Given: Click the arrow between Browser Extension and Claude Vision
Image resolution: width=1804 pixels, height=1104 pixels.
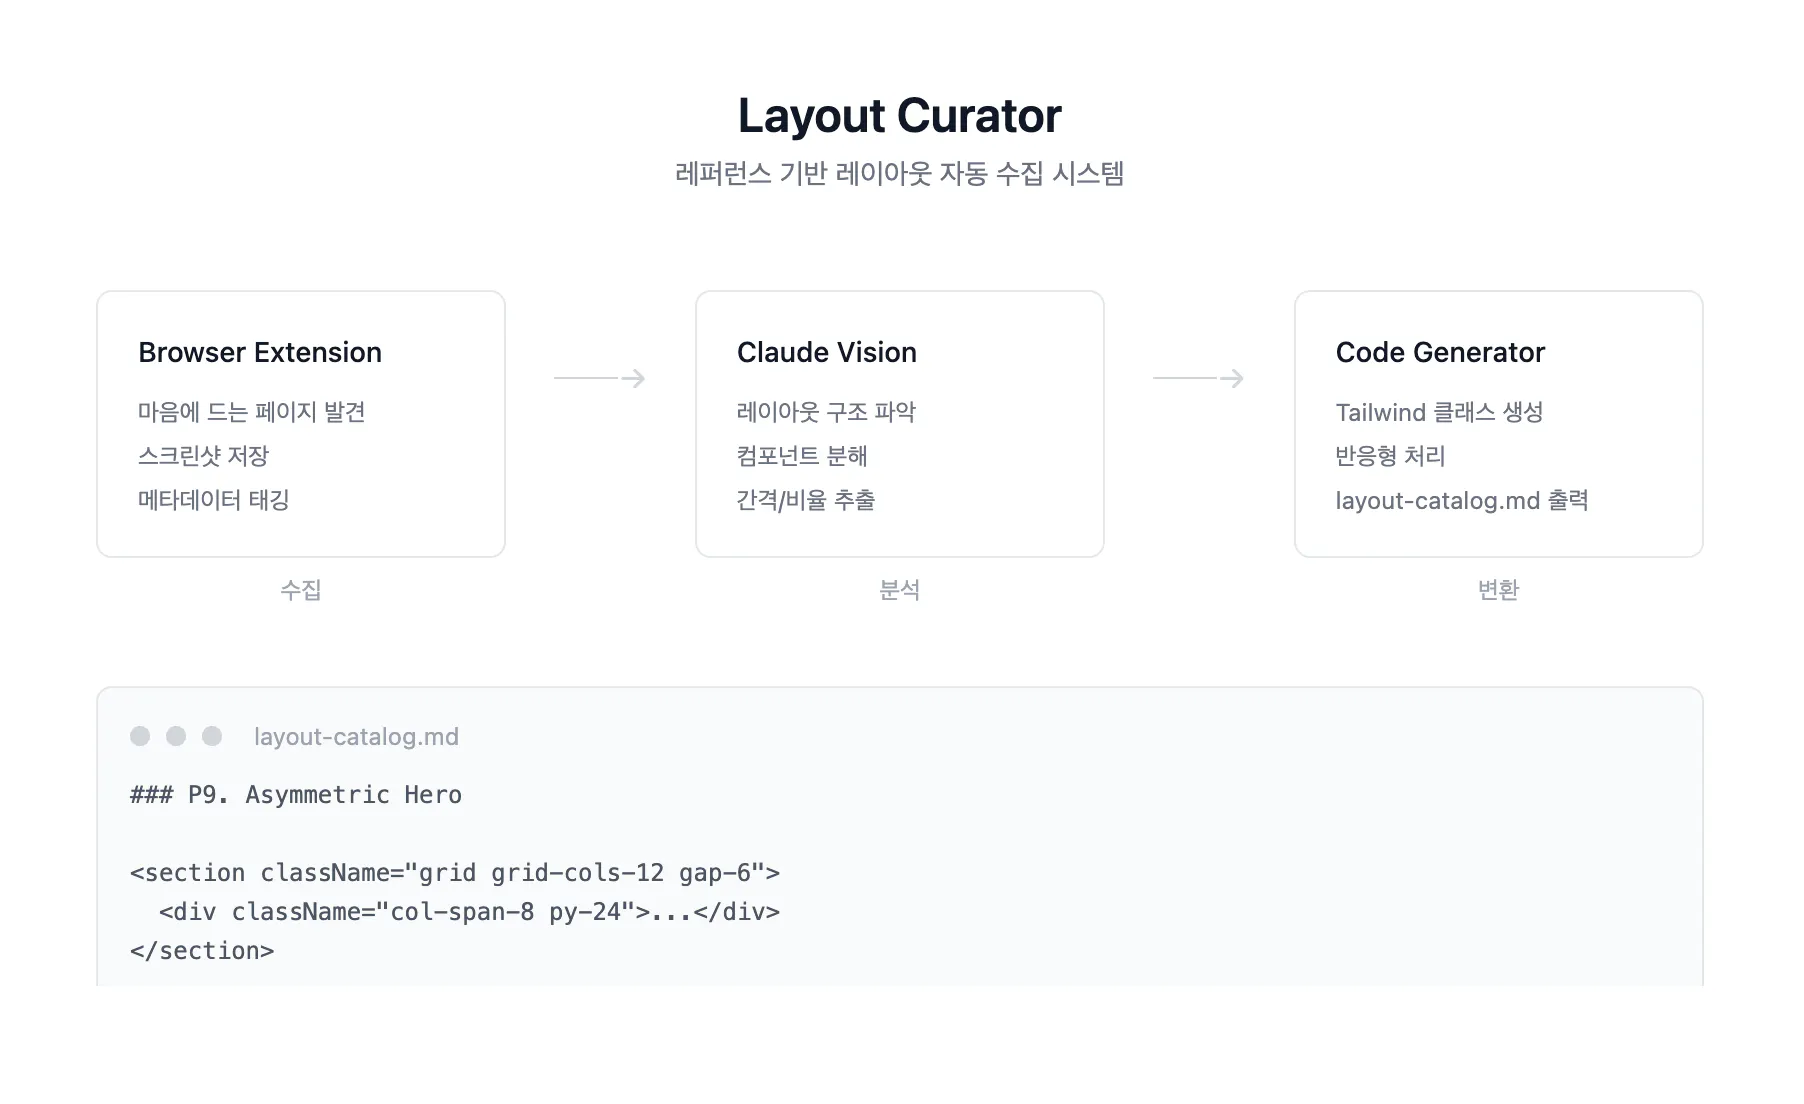Looking at the screenshot, I should pos(600,378).
